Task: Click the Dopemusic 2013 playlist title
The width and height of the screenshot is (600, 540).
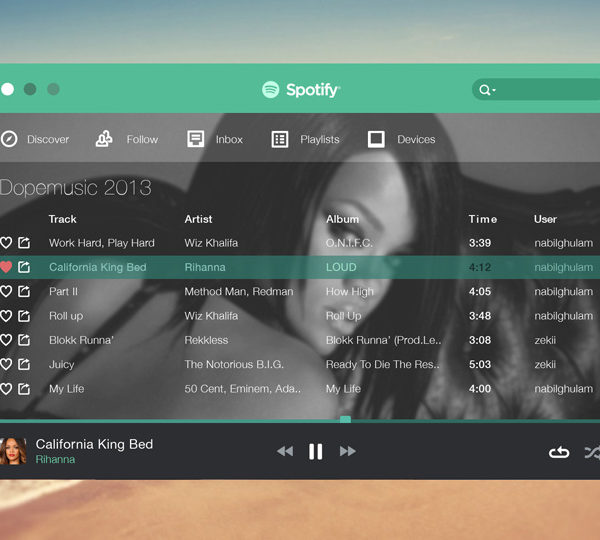Action: [76, 188]
